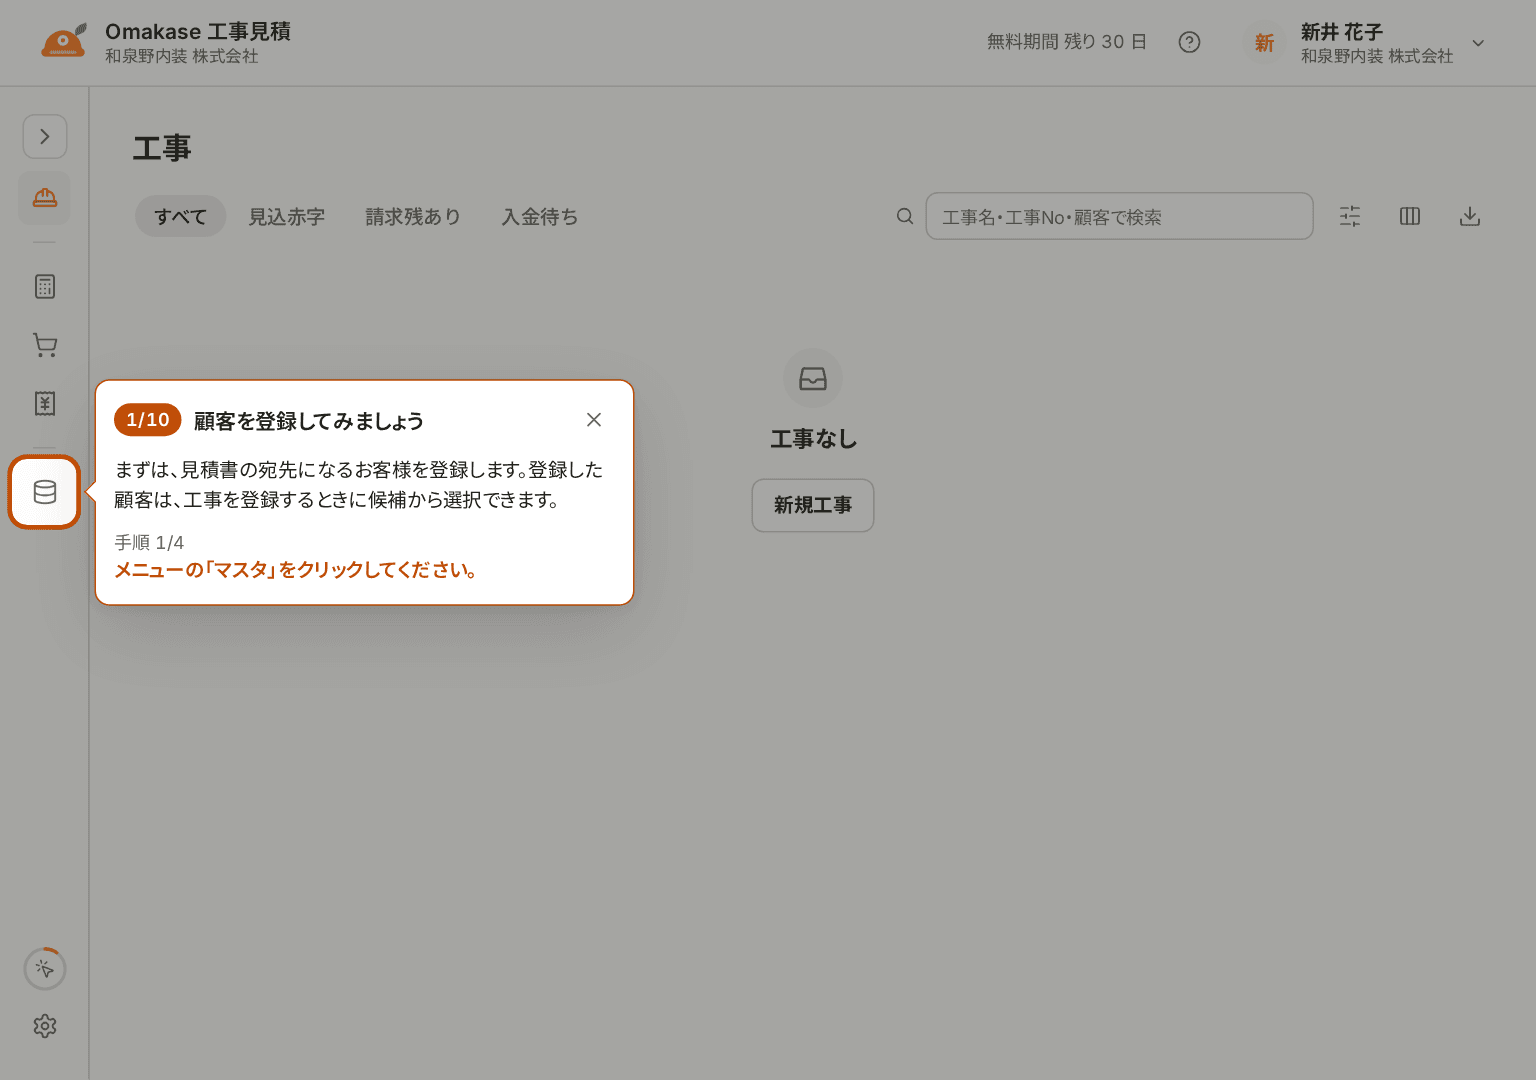Click the construction search input field
The height and width of the screenshot is (1080, 1536).
pyautogui.click(x=1120, y=216)
